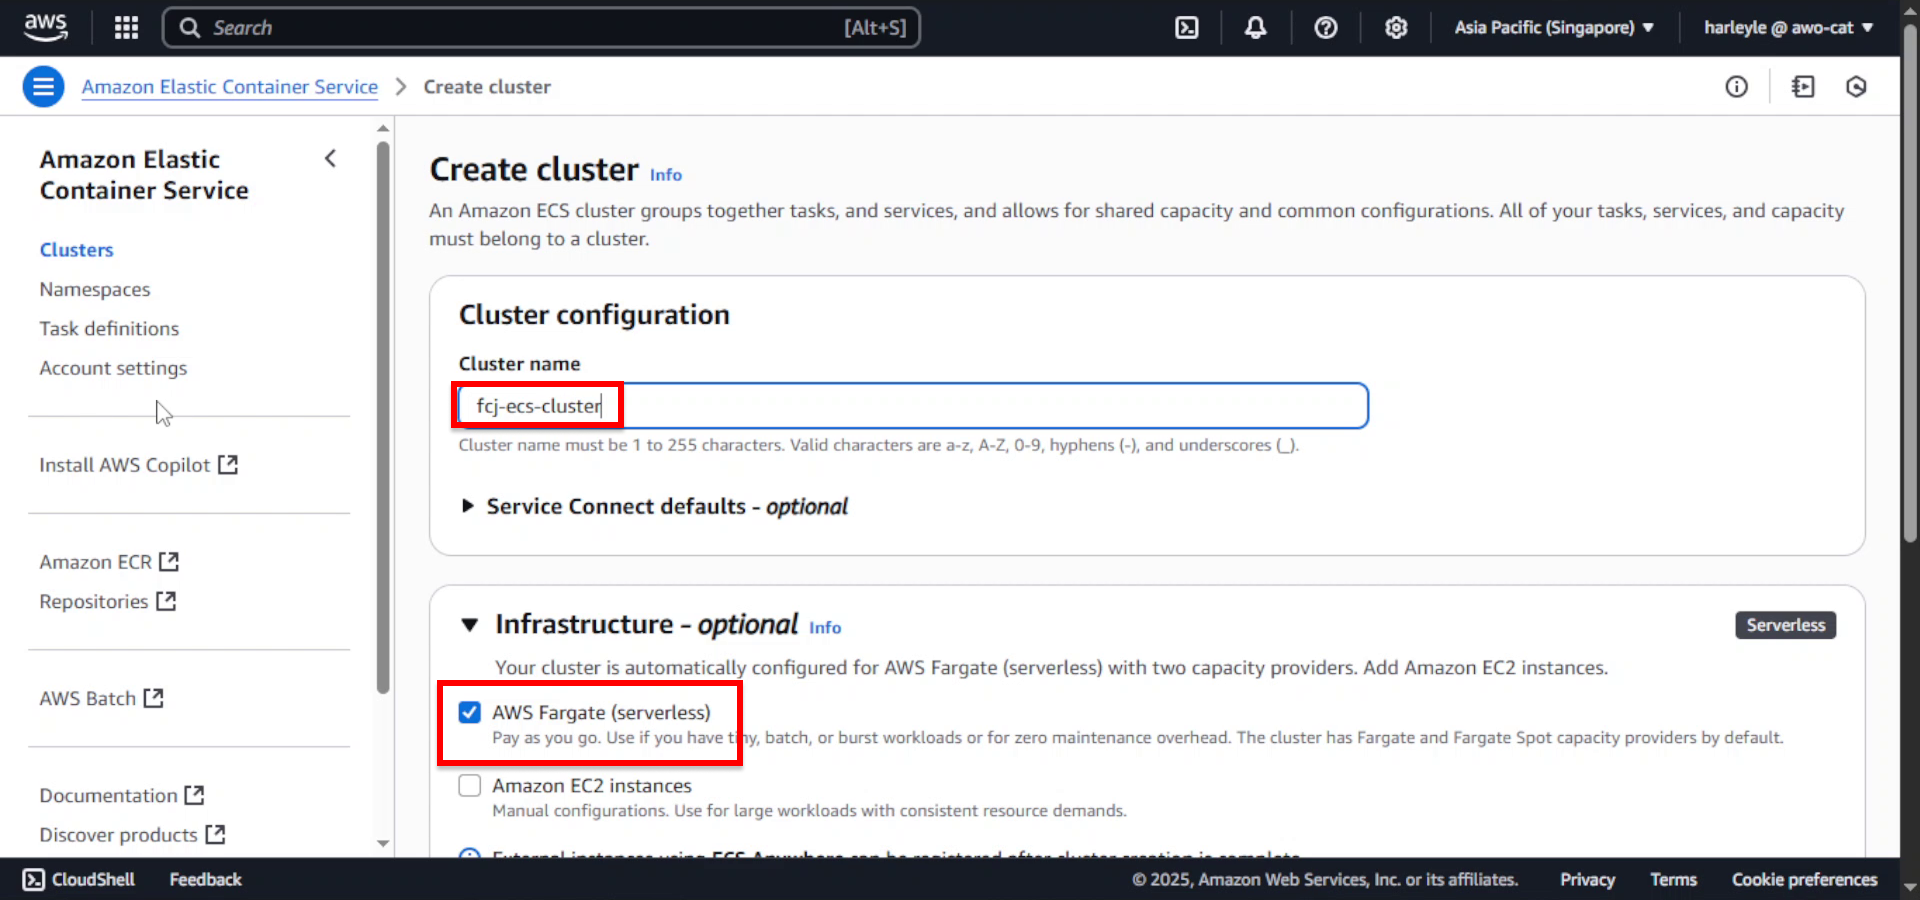Open the notifications bell

click(x=1255, y=27)
